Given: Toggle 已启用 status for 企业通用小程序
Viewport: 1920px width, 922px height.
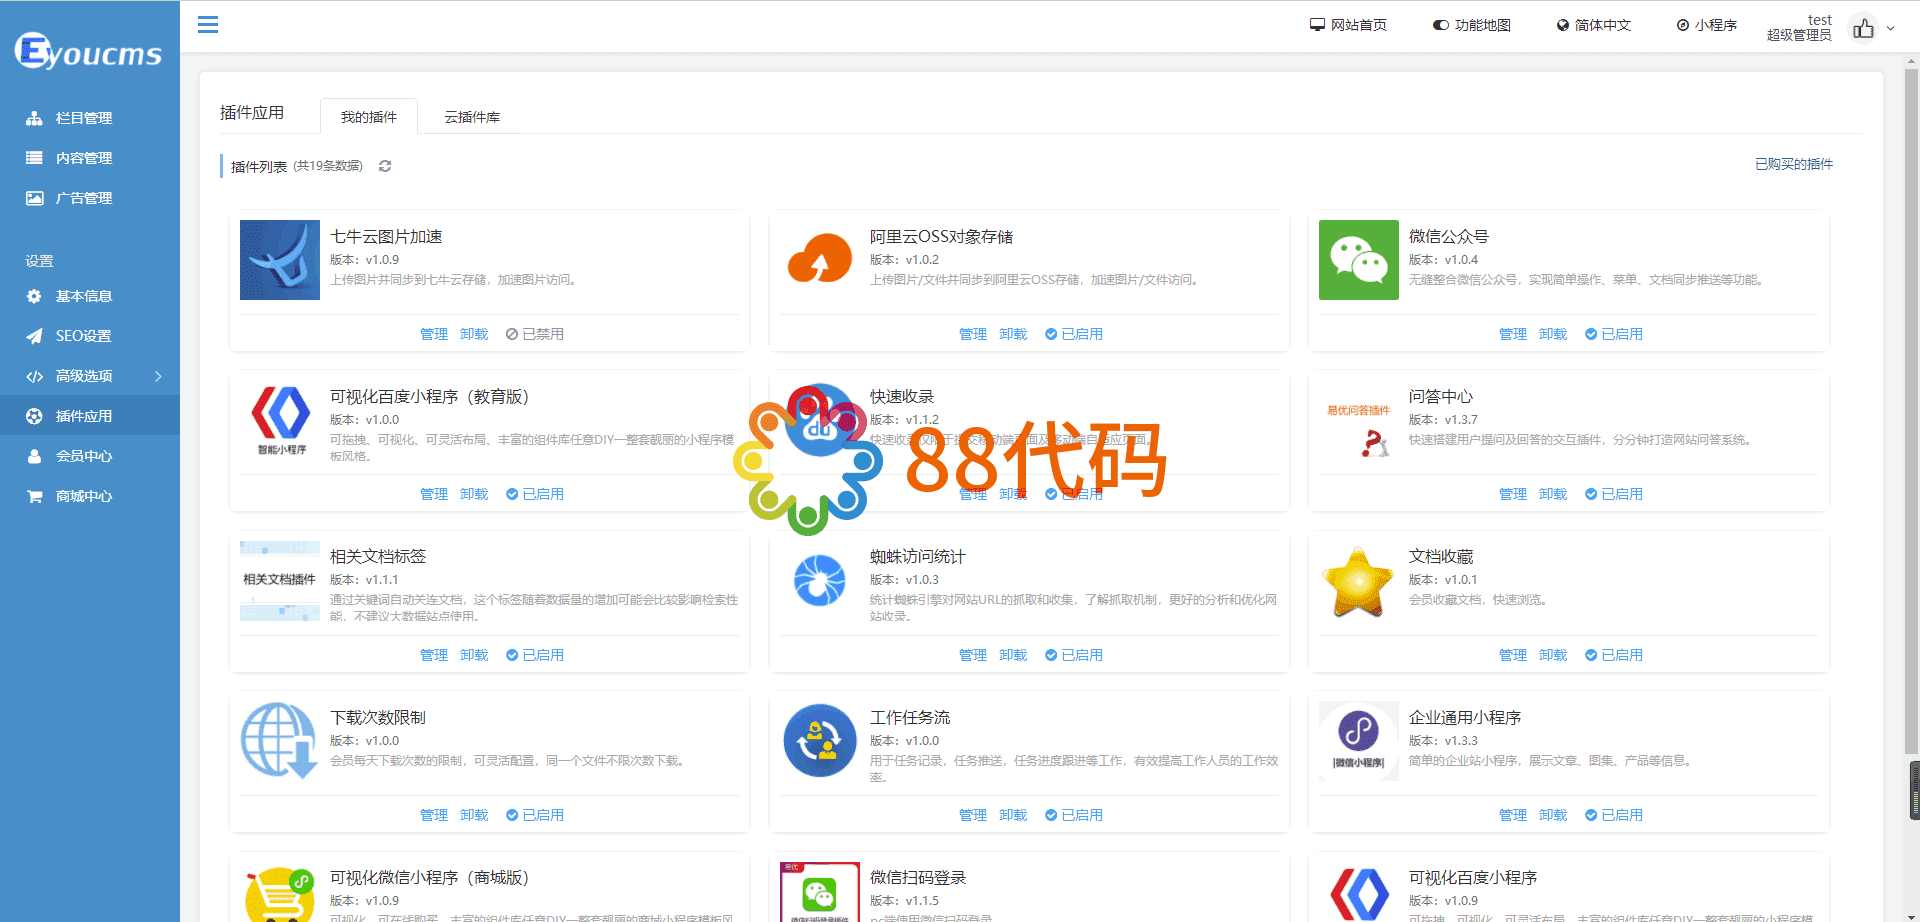Looking at the screenshot, I should click(x=1614, y=815).
